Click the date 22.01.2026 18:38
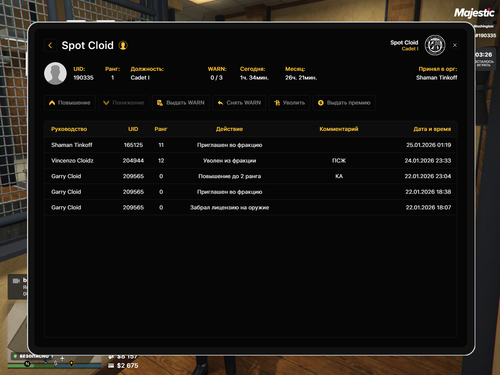This screenshot has height=375, width=500. coord(428,192)
